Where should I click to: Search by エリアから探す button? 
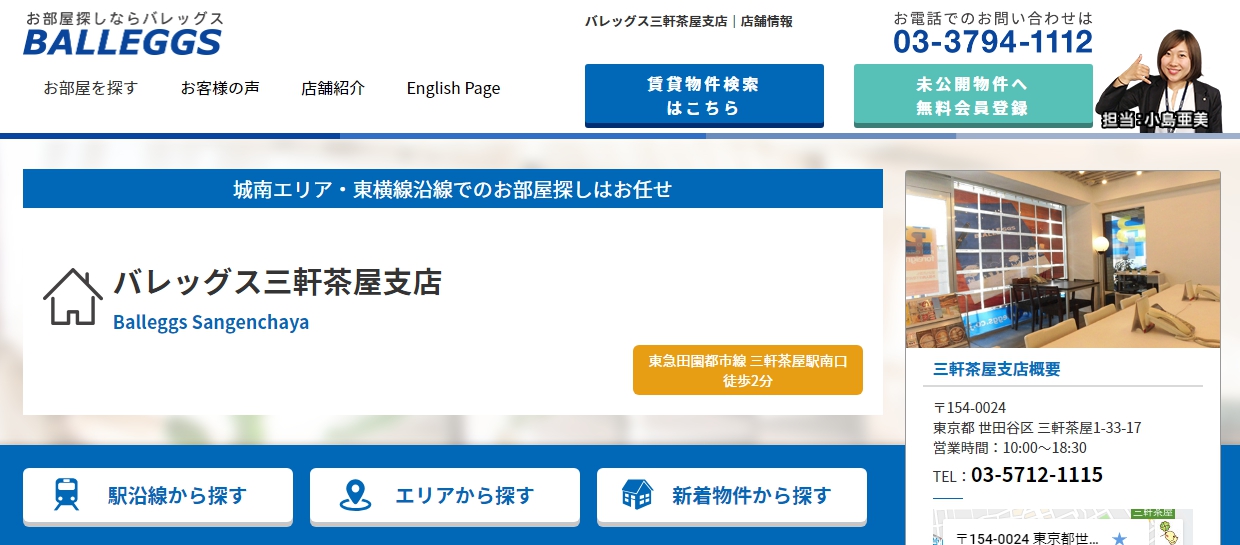(445, 496)
